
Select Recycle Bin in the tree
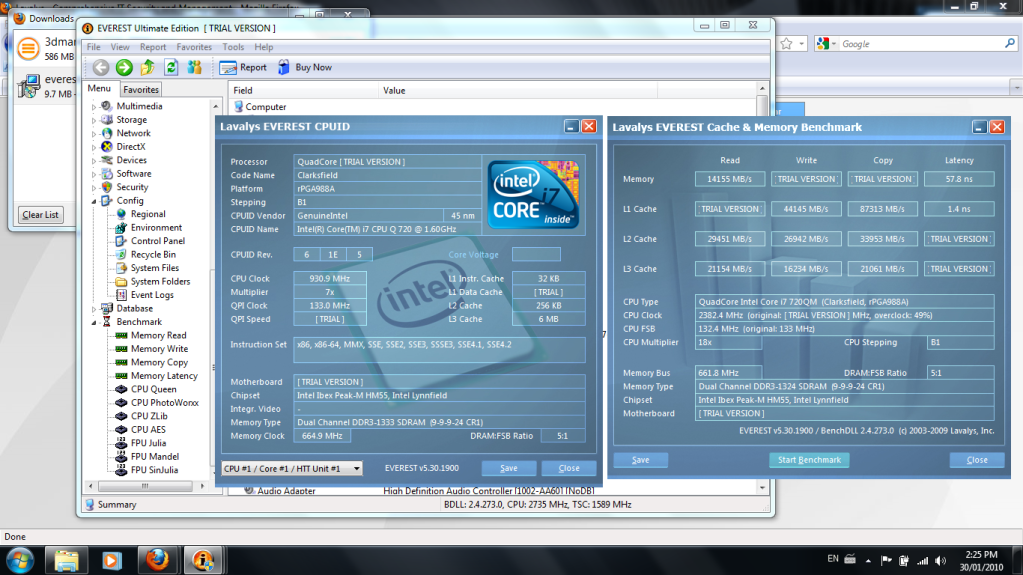(153, 255)
